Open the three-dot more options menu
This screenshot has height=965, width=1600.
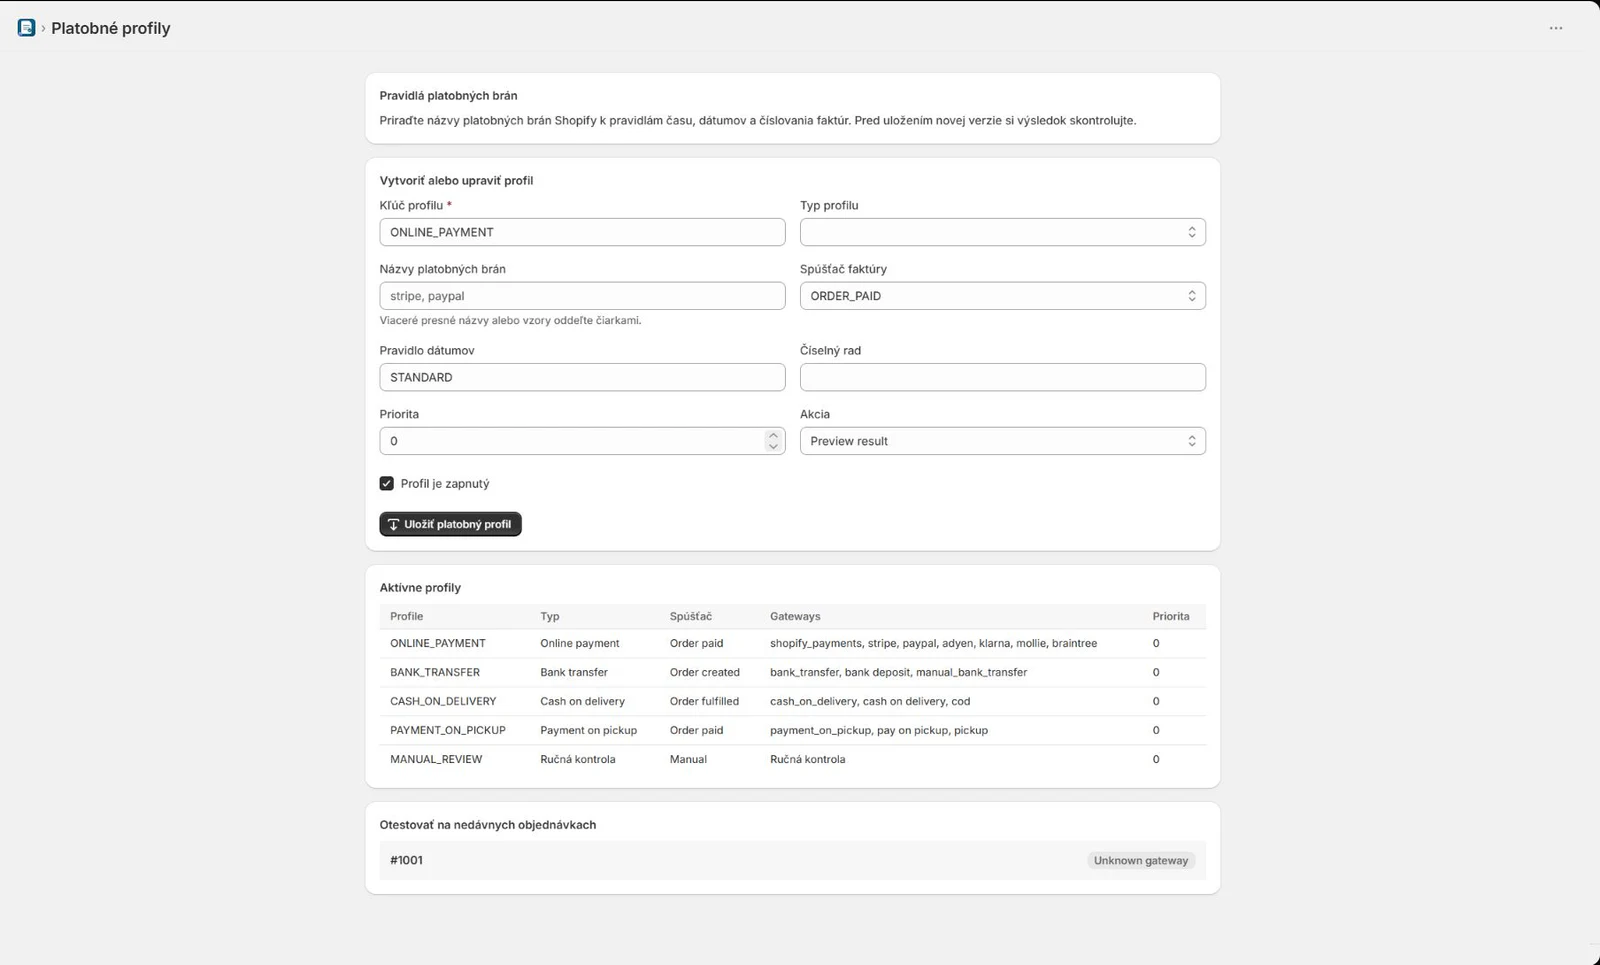click(x=1556, y=28)
